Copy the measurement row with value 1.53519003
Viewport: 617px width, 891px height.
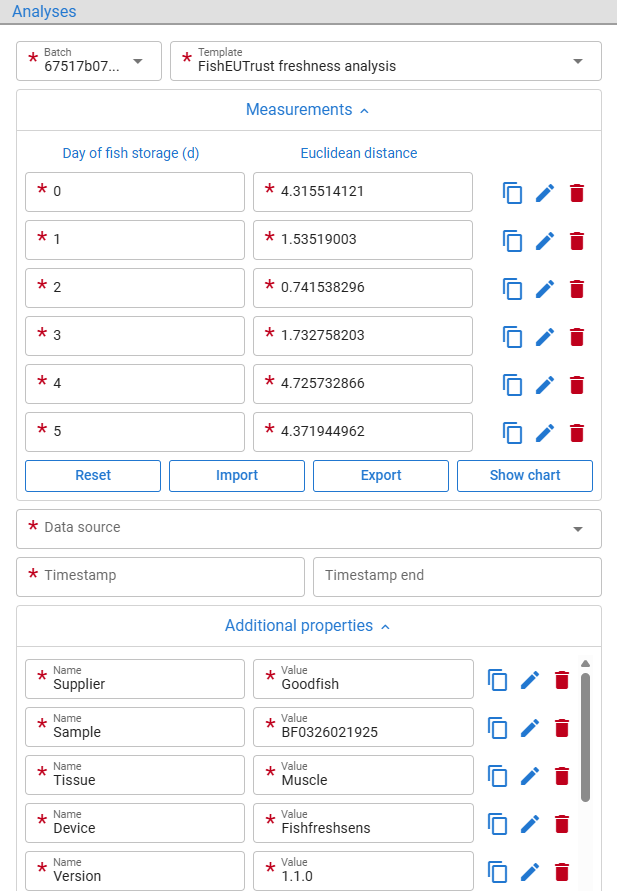pos(512,241)
